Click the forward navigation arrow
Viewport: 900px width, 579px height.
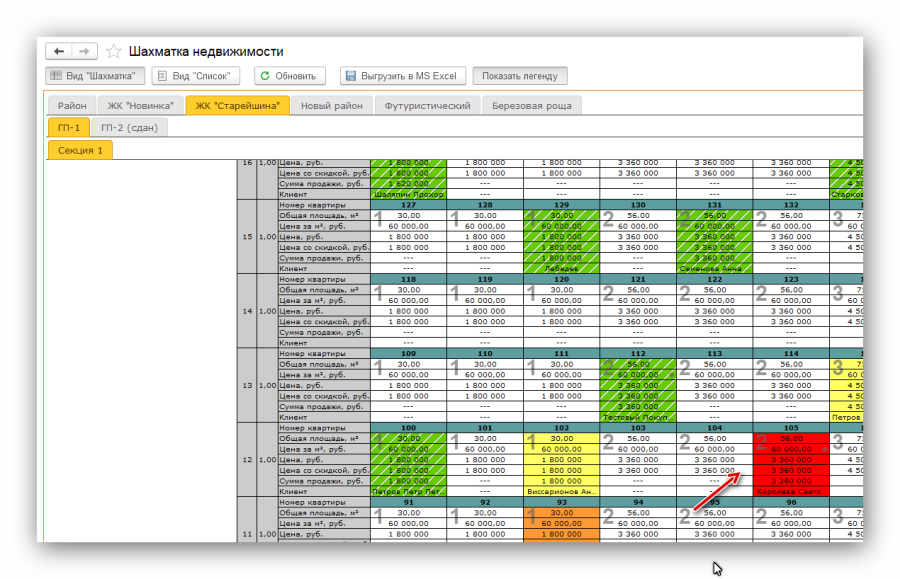click(85, 51)
